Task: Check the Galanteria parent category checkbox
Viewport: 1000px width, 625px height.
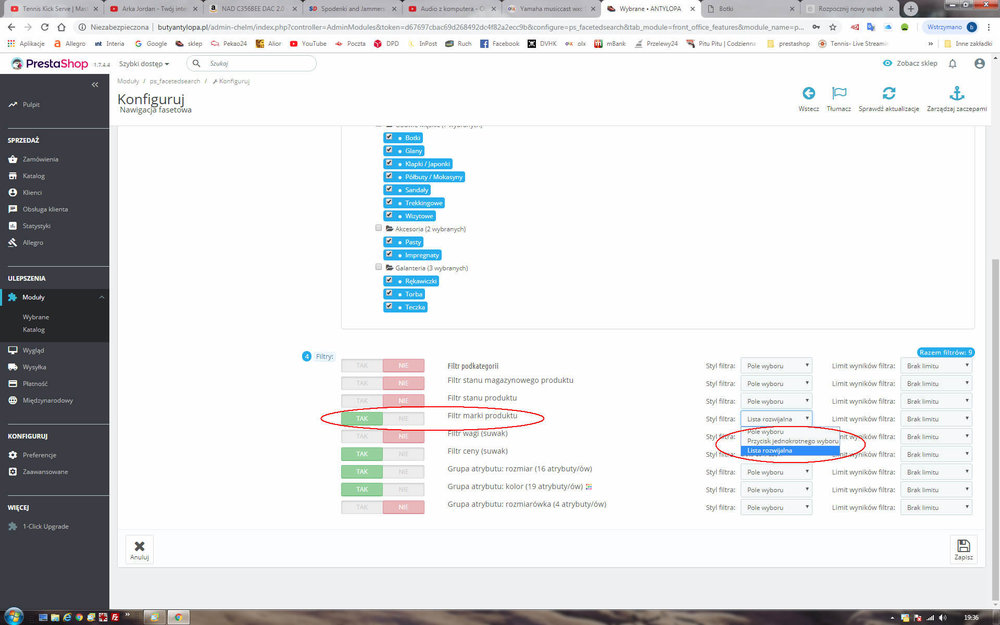Action: coord(378,267)
